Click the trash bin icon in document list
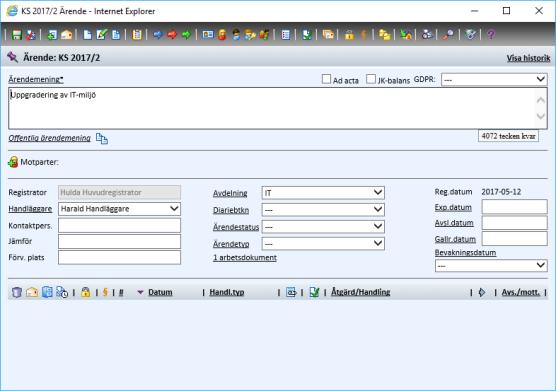Screen dimensions: 556x391 pyautogui.click(x=17, y=292)
